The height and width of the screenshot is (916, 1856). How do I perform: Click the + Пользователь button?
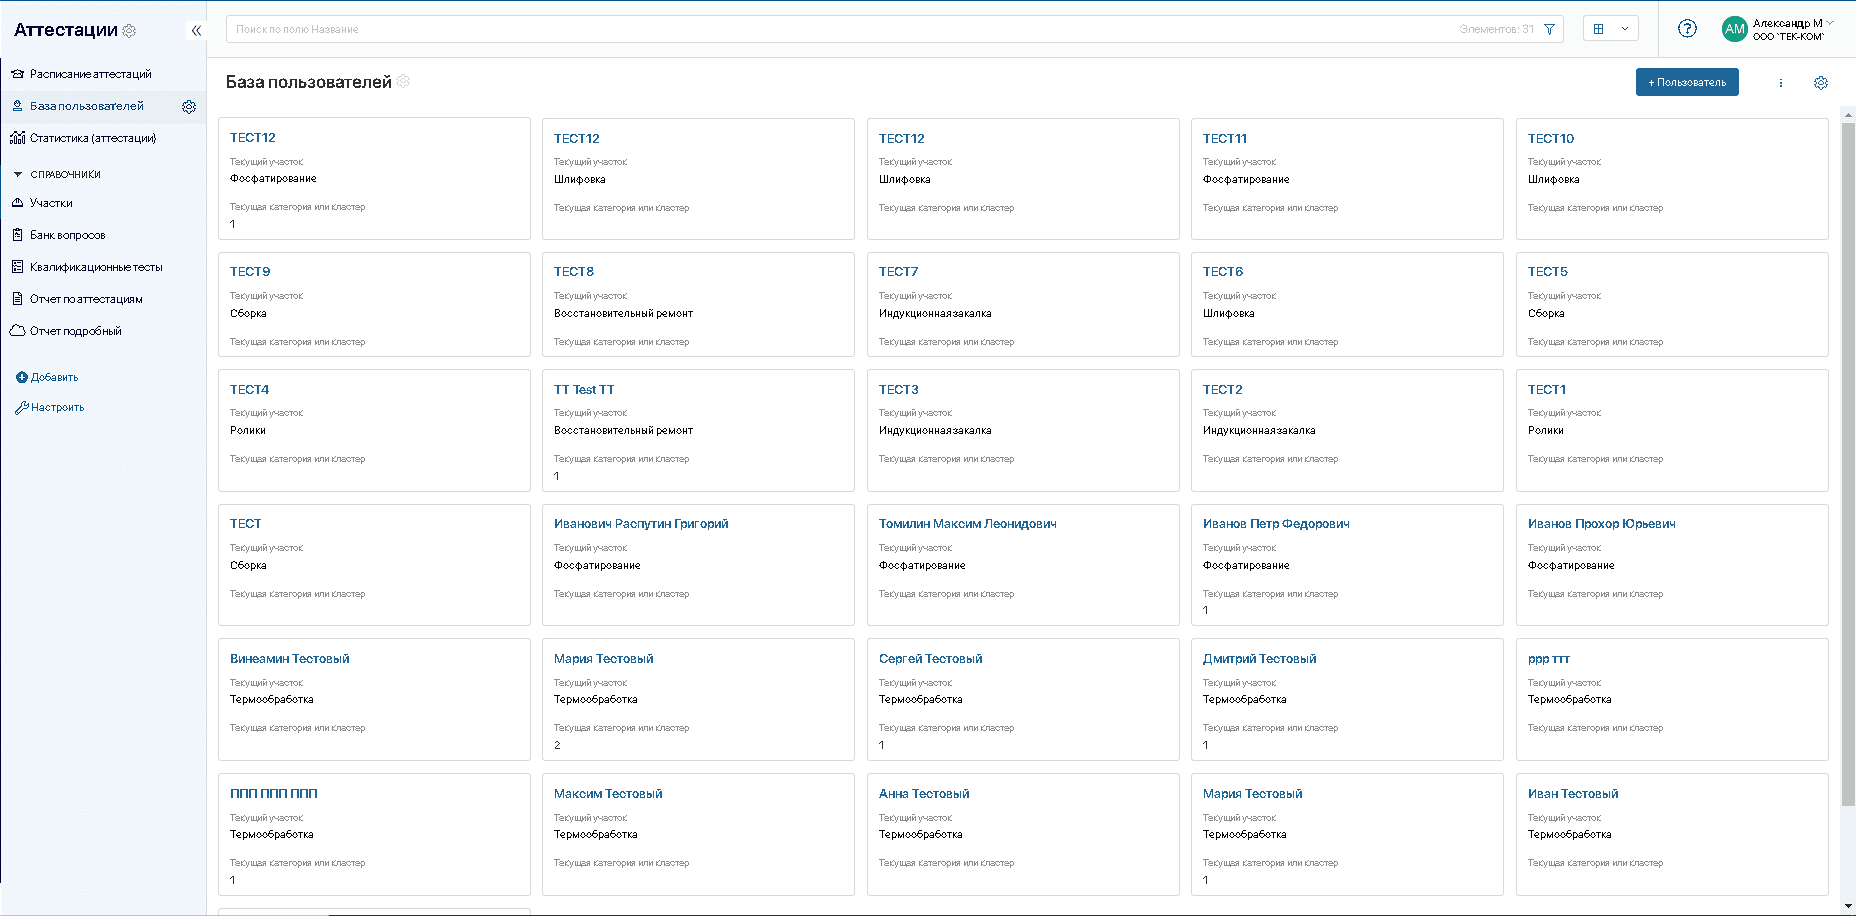click(x=1686, y=82)
